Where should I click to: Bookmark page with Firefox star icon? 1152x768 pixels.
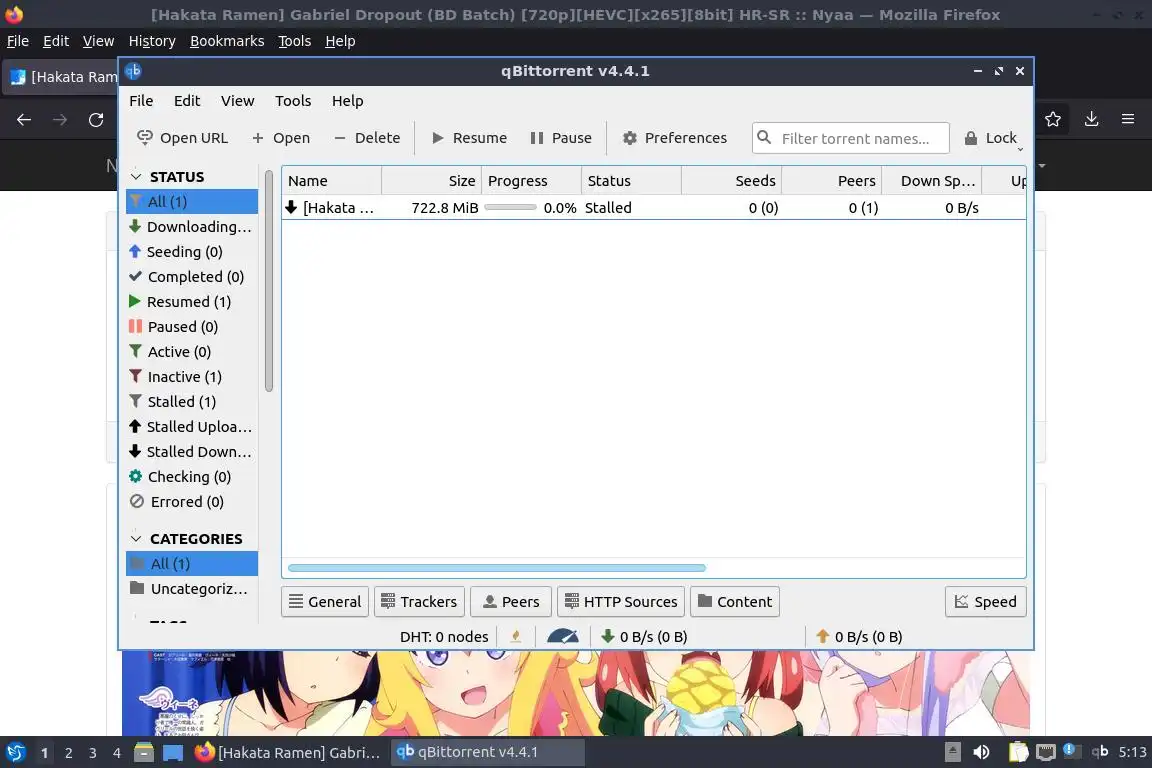pos(1053,119)
